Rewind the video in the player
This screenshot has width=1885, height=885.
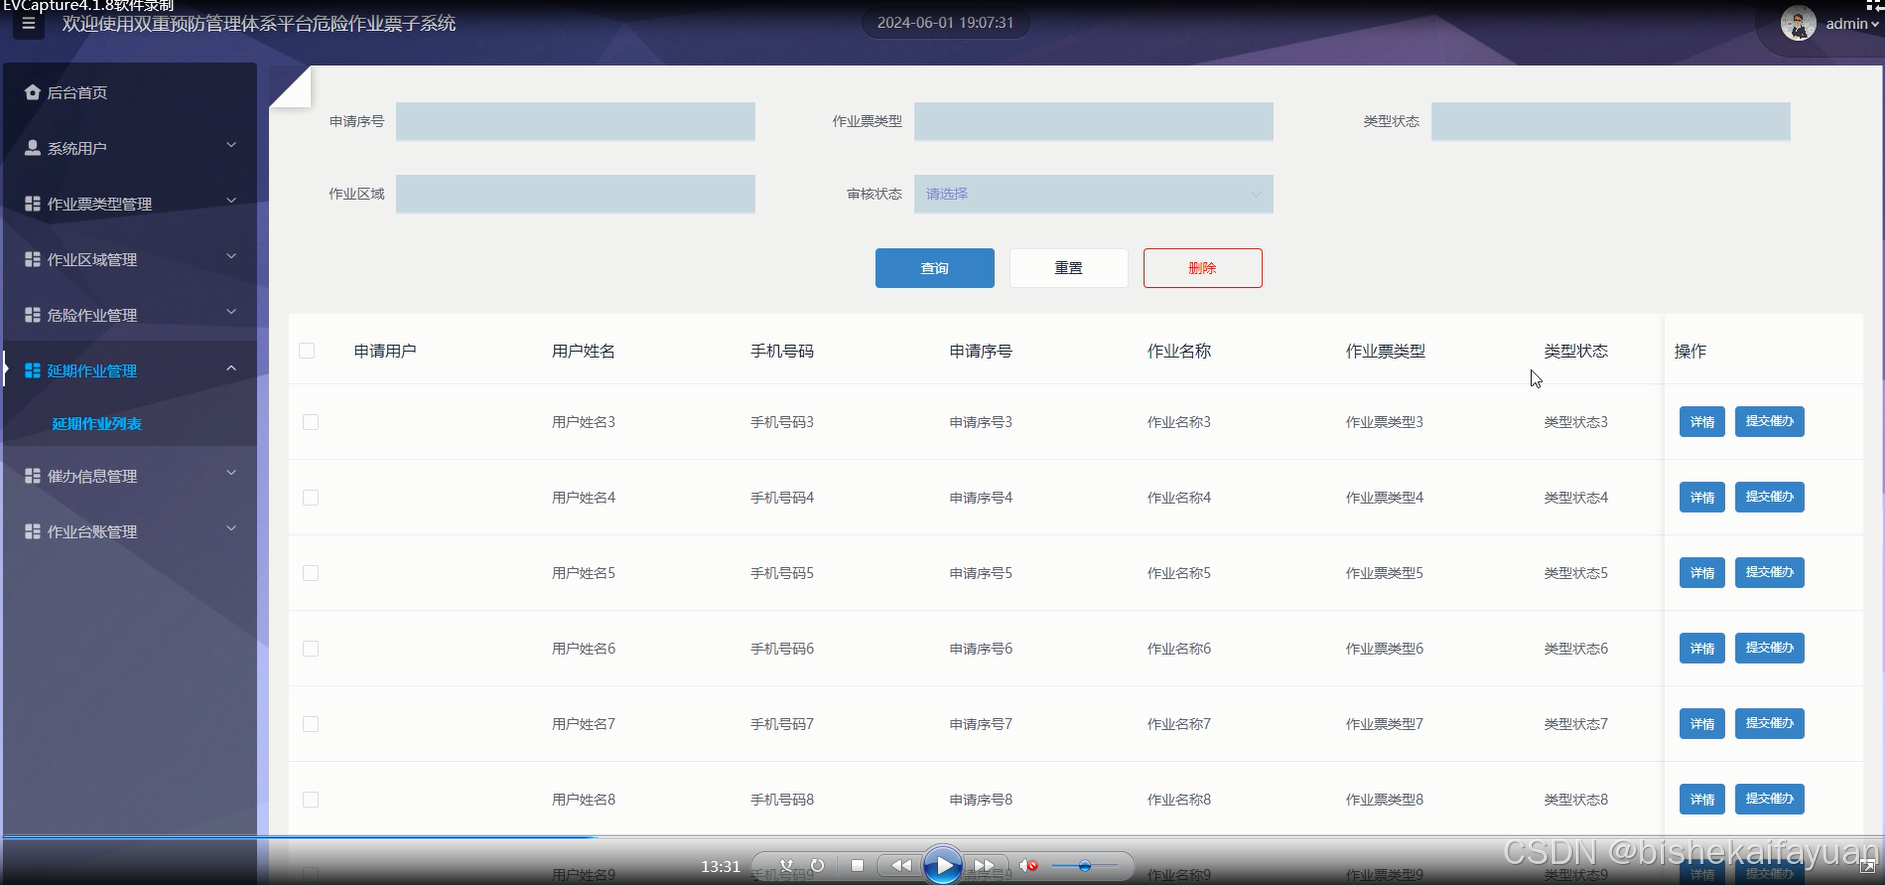901,866
